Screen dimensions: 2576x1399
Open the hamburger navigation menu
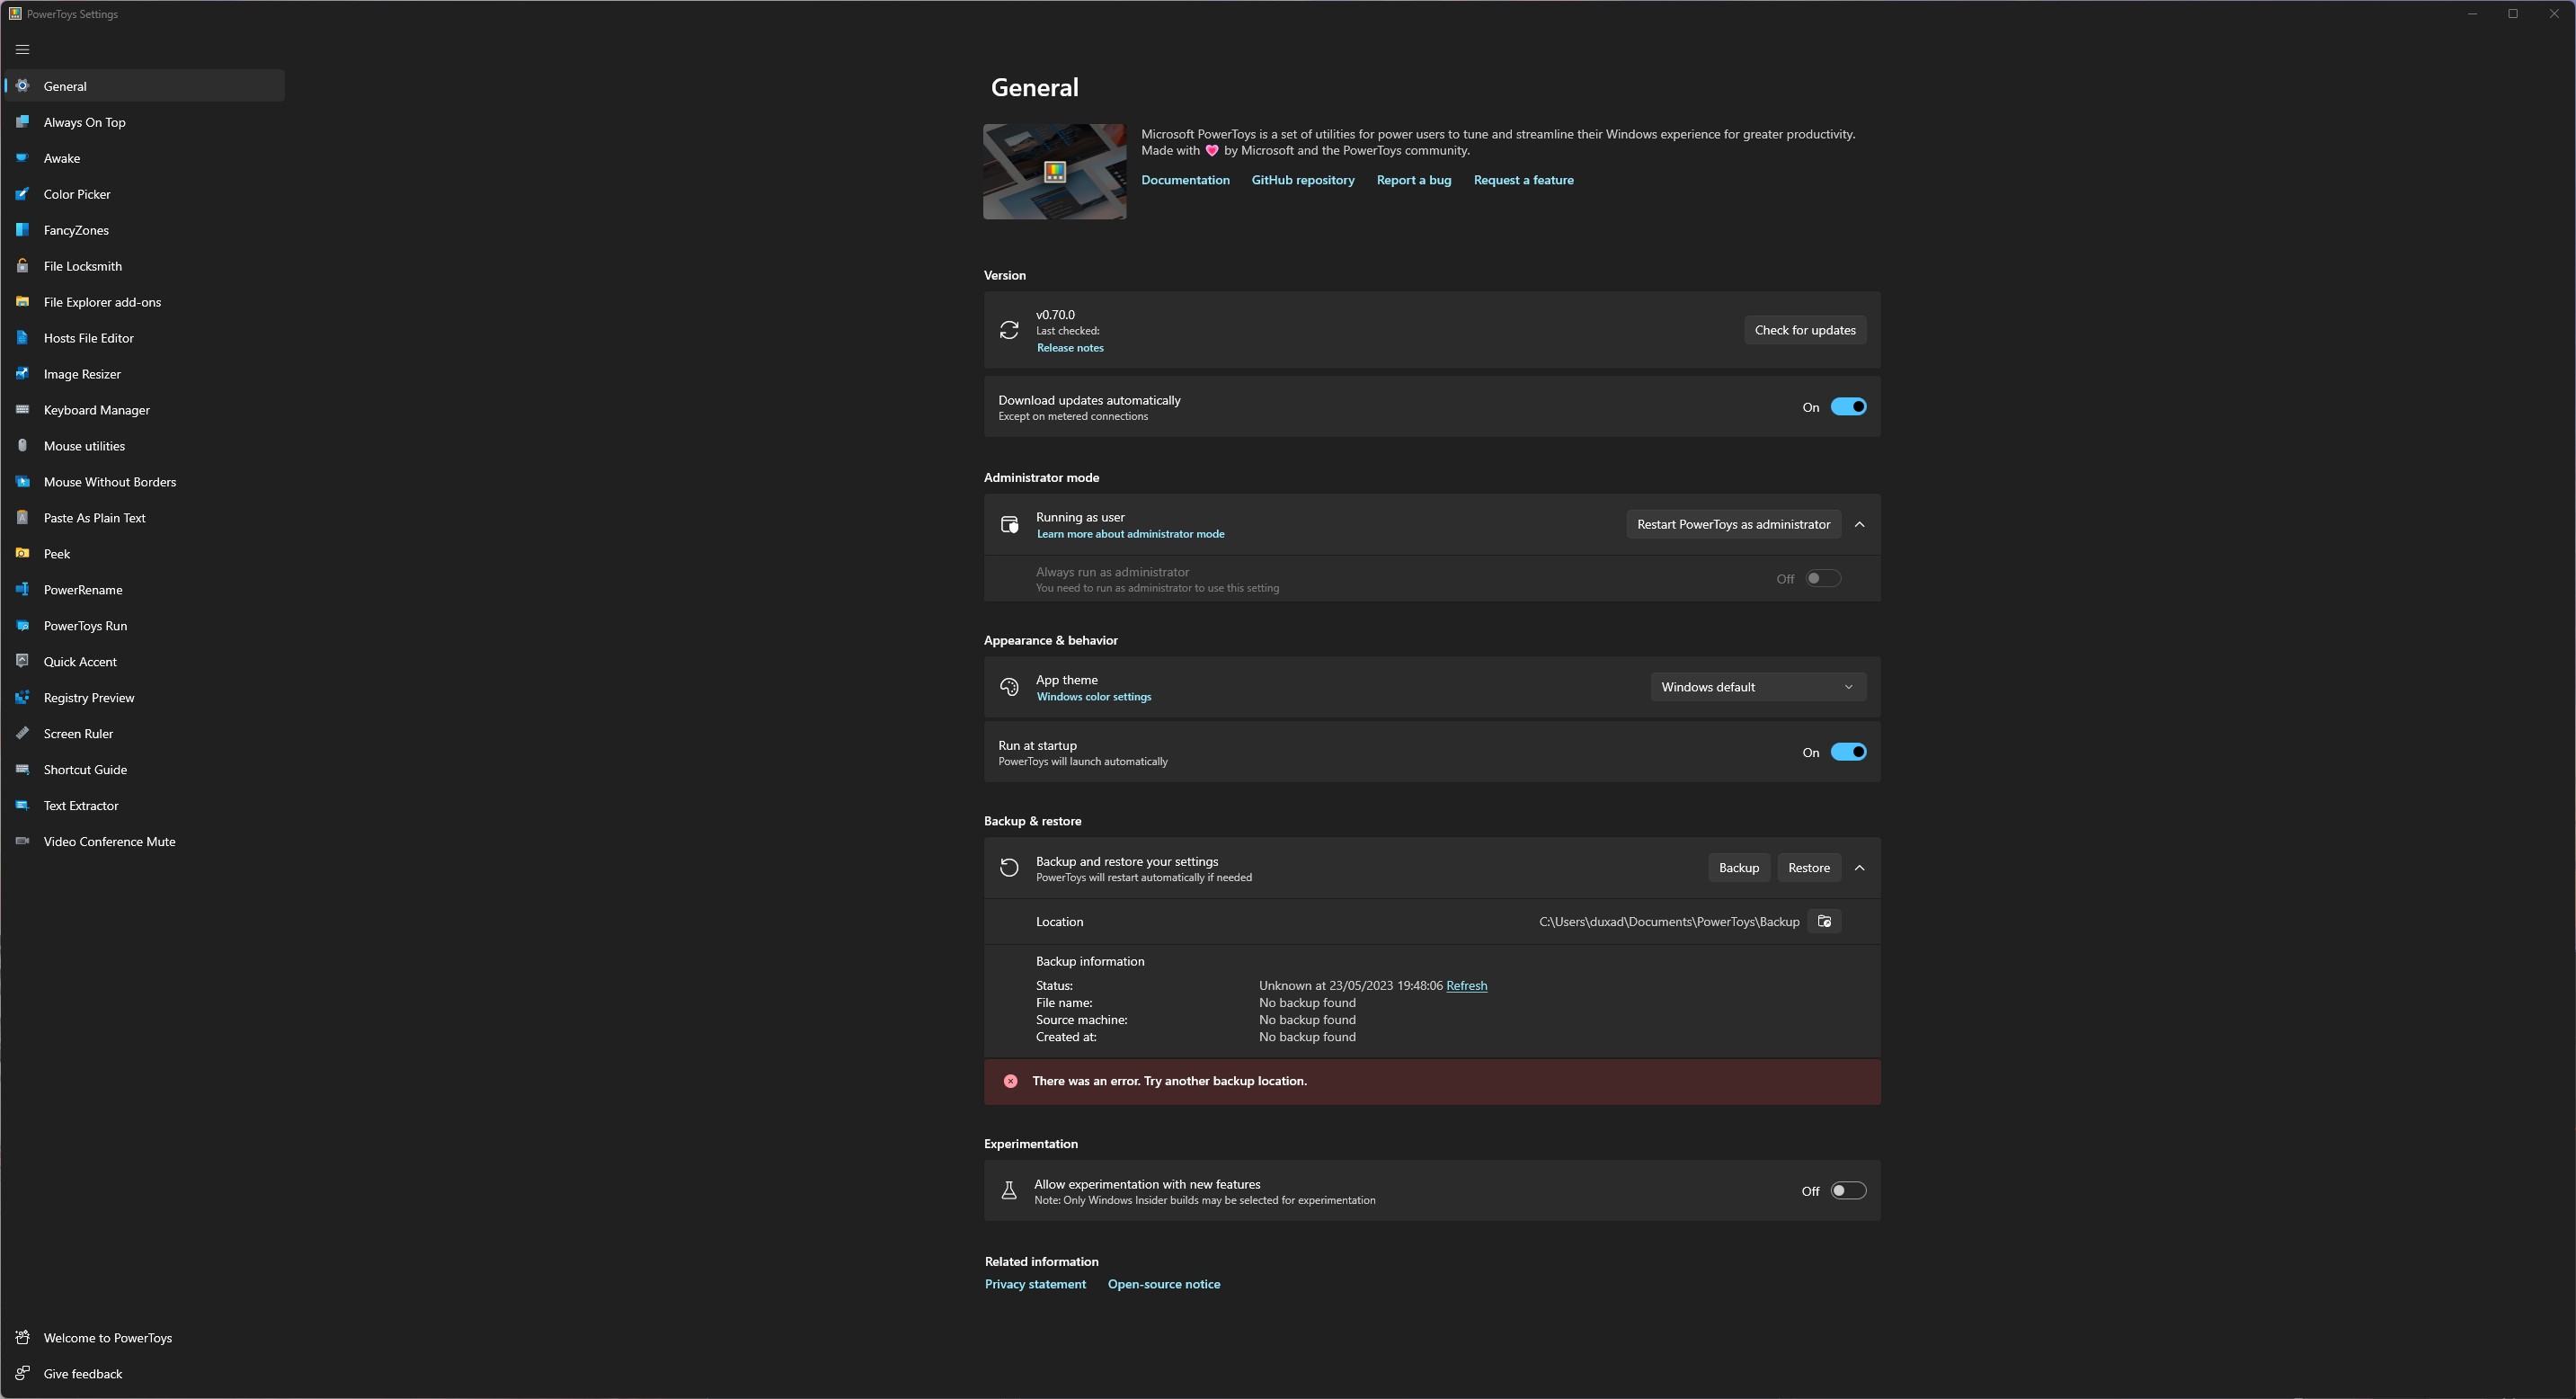[22, 49]
